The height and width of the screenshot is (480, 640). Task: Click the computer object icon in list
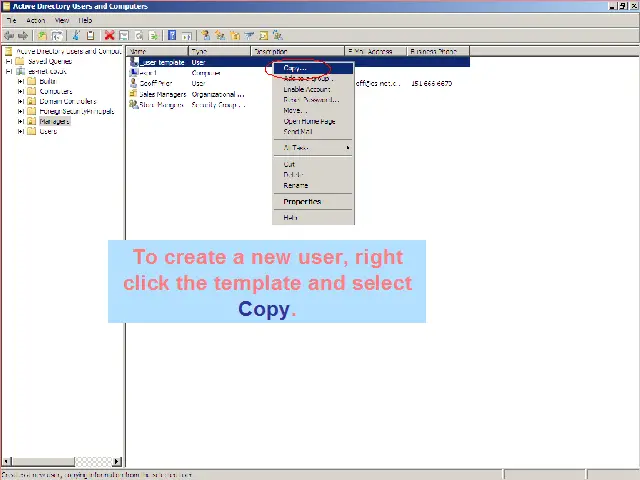[x=133, y=73]
